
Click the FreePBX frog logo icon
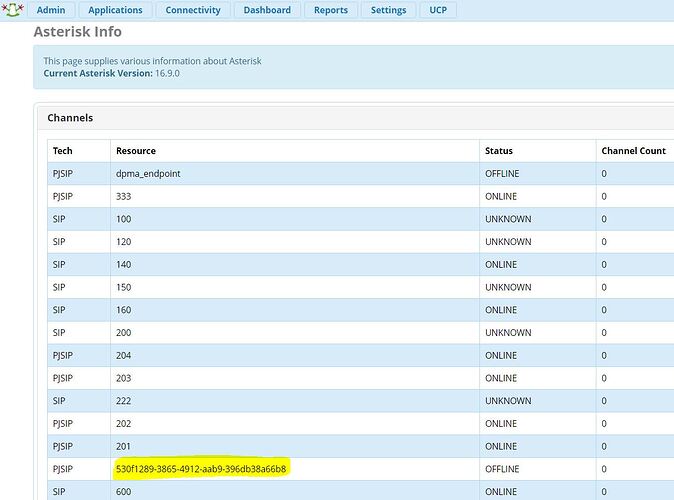pos(12,10)
